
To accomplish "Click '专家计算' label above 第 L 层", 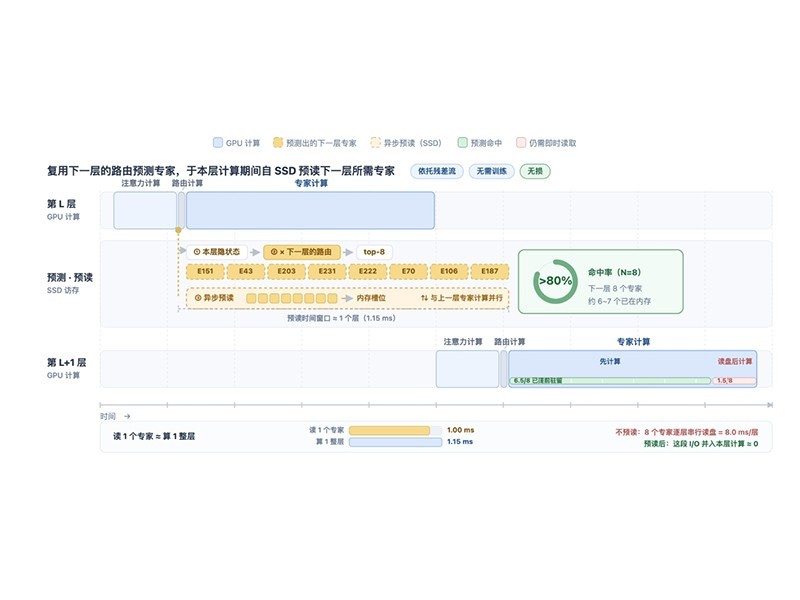I will 311,183.
